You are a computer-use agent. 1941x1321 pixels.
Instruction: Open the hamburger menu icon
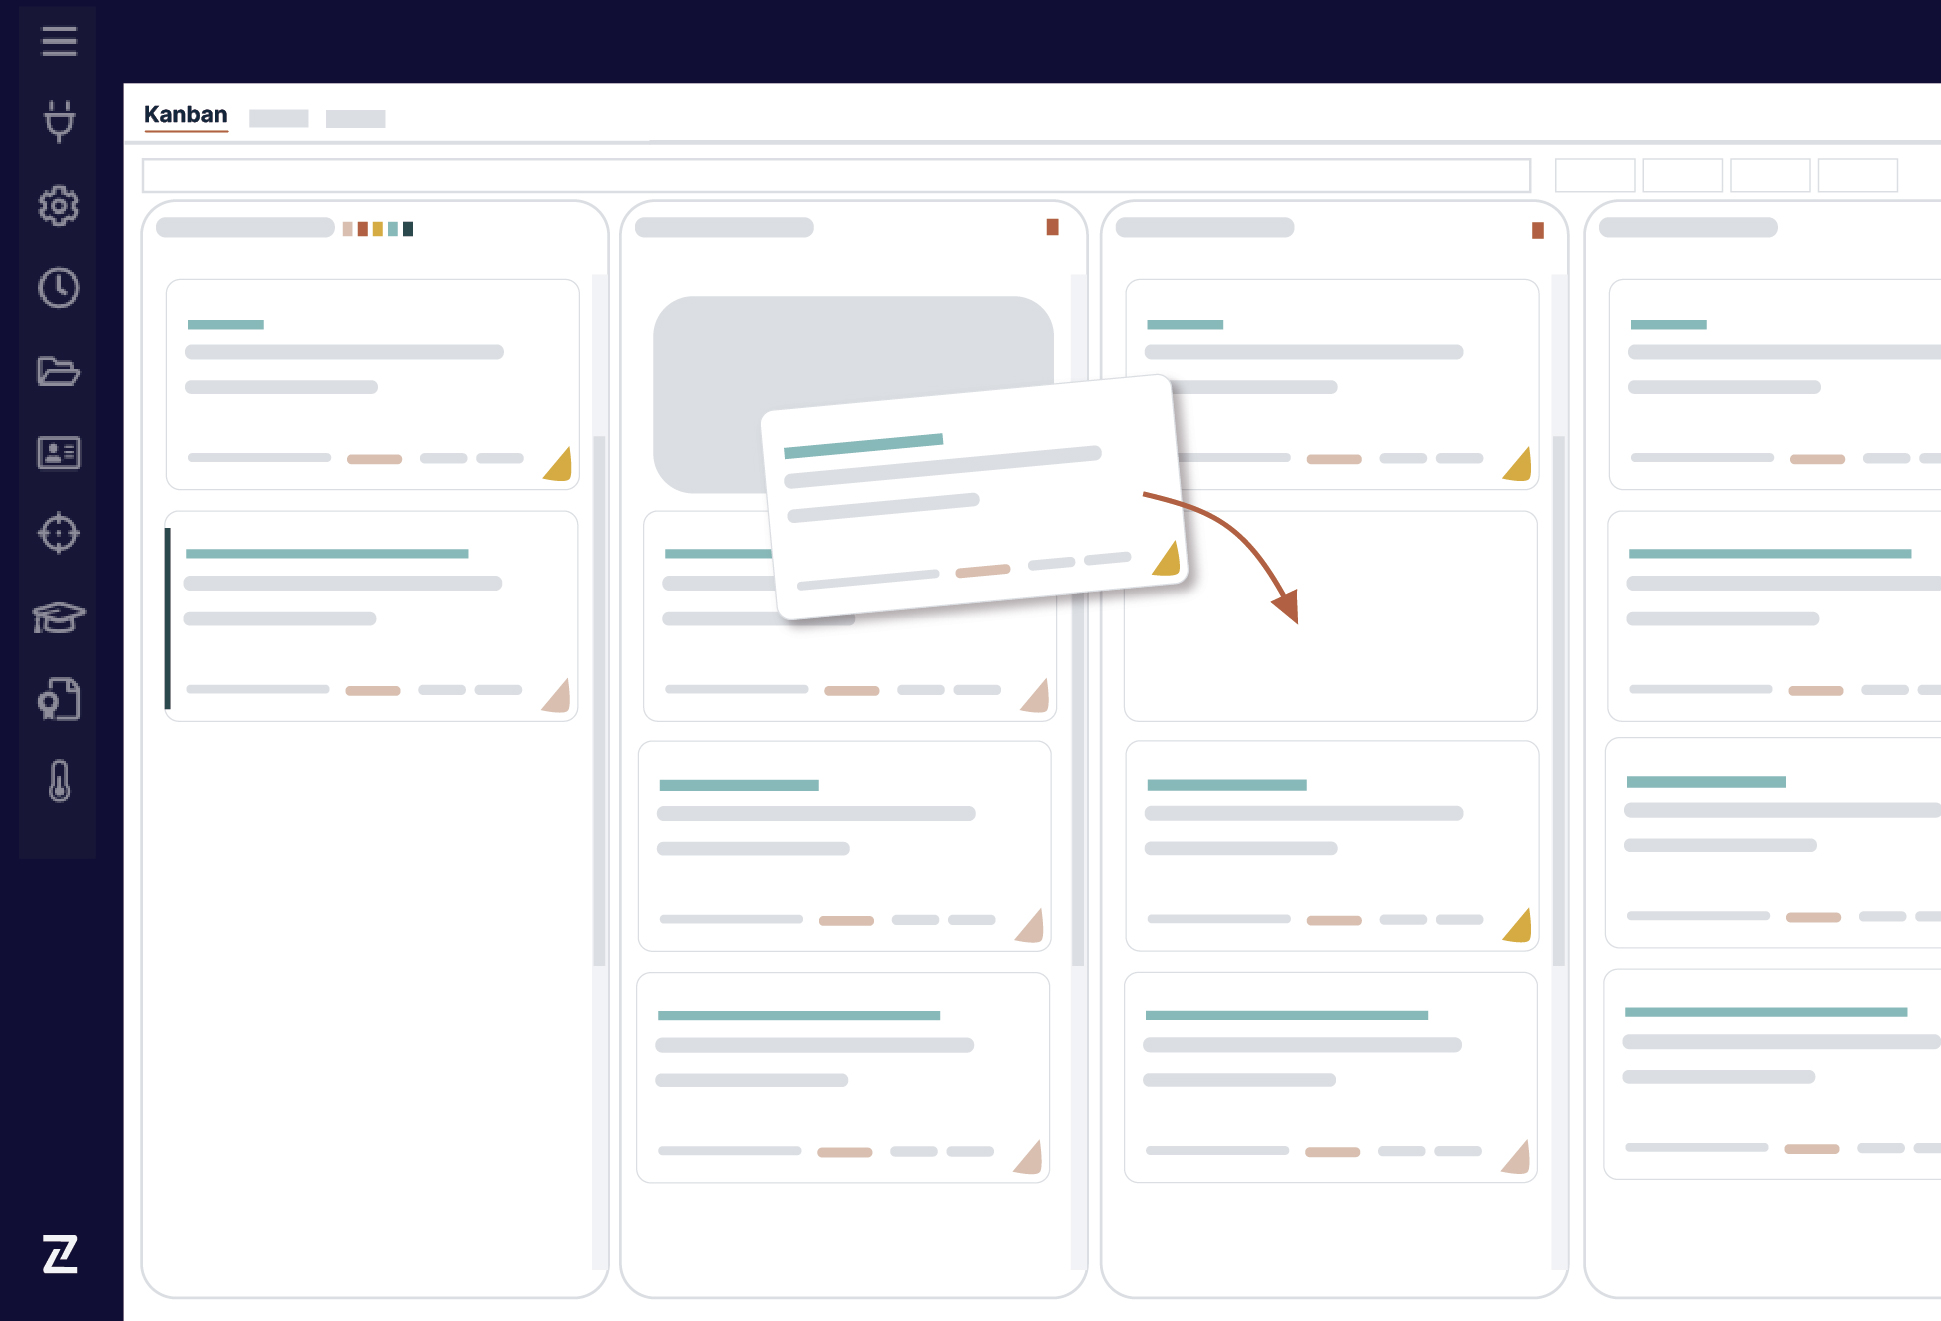tap(59, 41)
